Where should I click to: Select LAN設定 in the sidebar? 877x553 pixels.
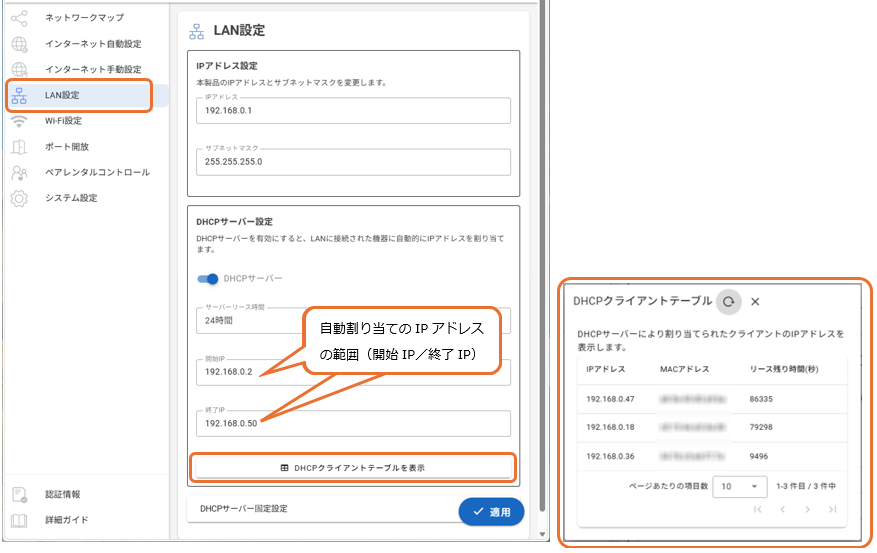(x=80, y=96)
